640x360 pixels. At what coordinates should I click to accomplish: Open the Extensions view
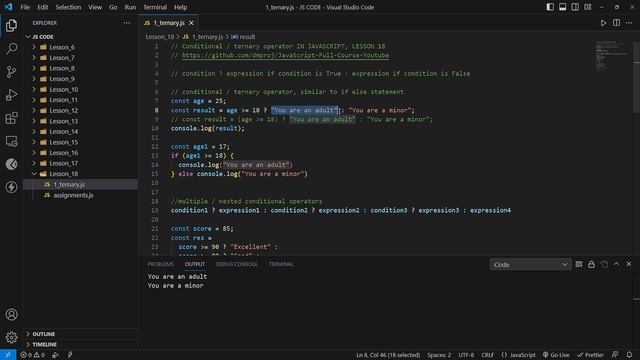pyautogui.click(x=11, y=118)
